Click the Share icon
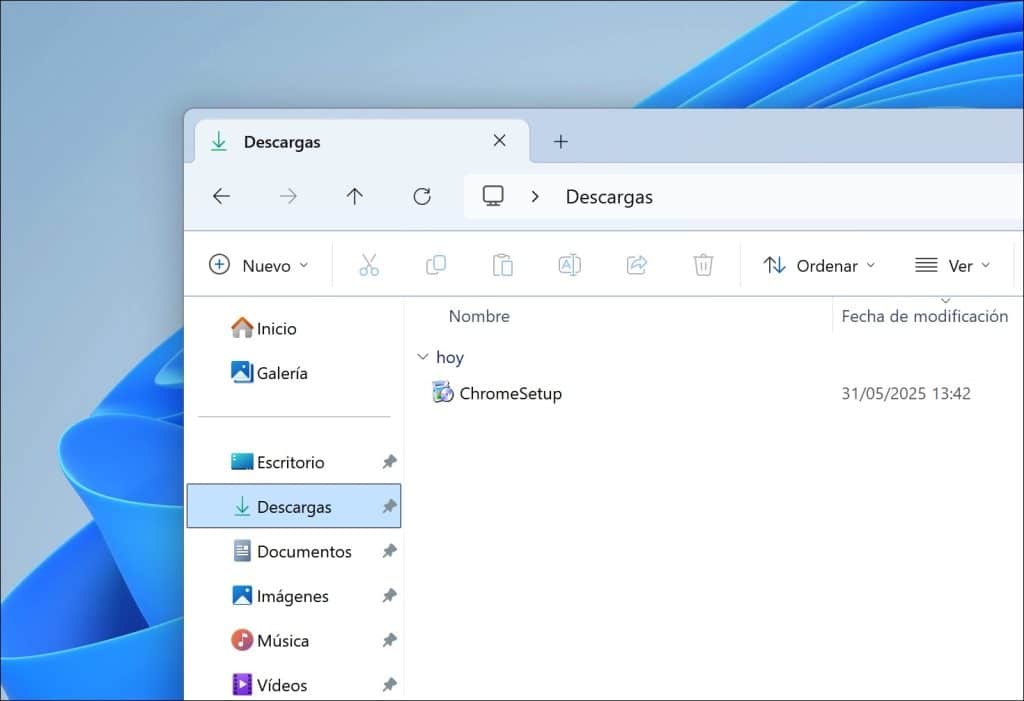 [x=636, y=265]
